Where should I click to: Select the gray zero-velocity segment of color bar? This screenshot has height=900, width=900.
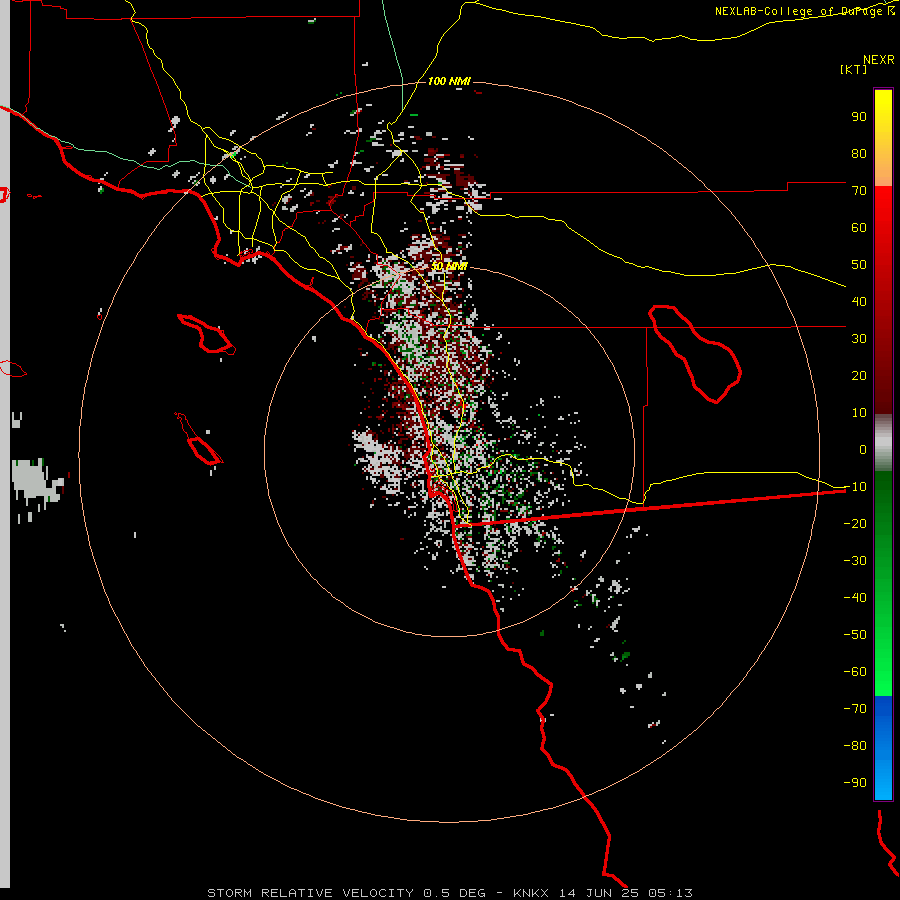(883, 442)
